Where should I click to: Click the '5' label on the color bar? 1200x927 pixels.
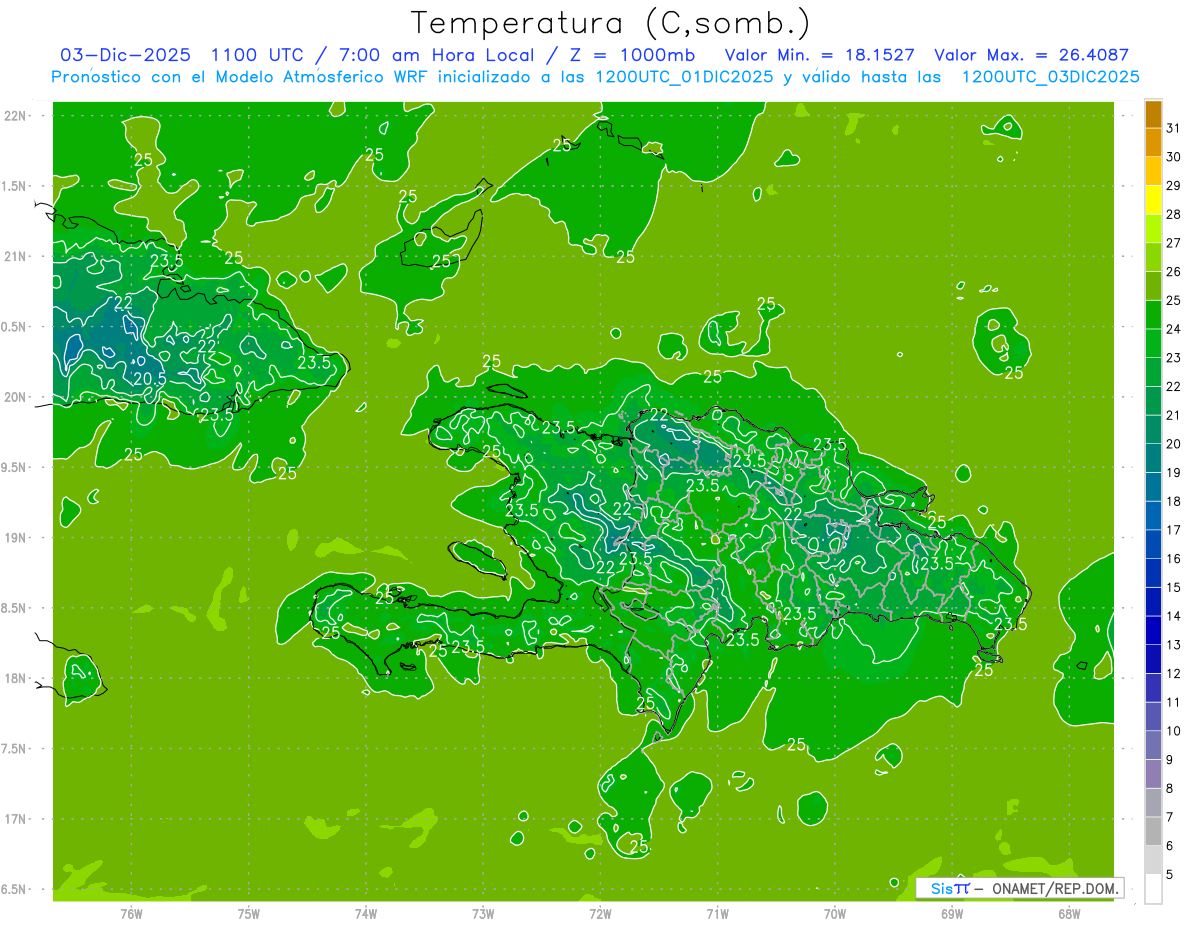[x=1170, y=875]
